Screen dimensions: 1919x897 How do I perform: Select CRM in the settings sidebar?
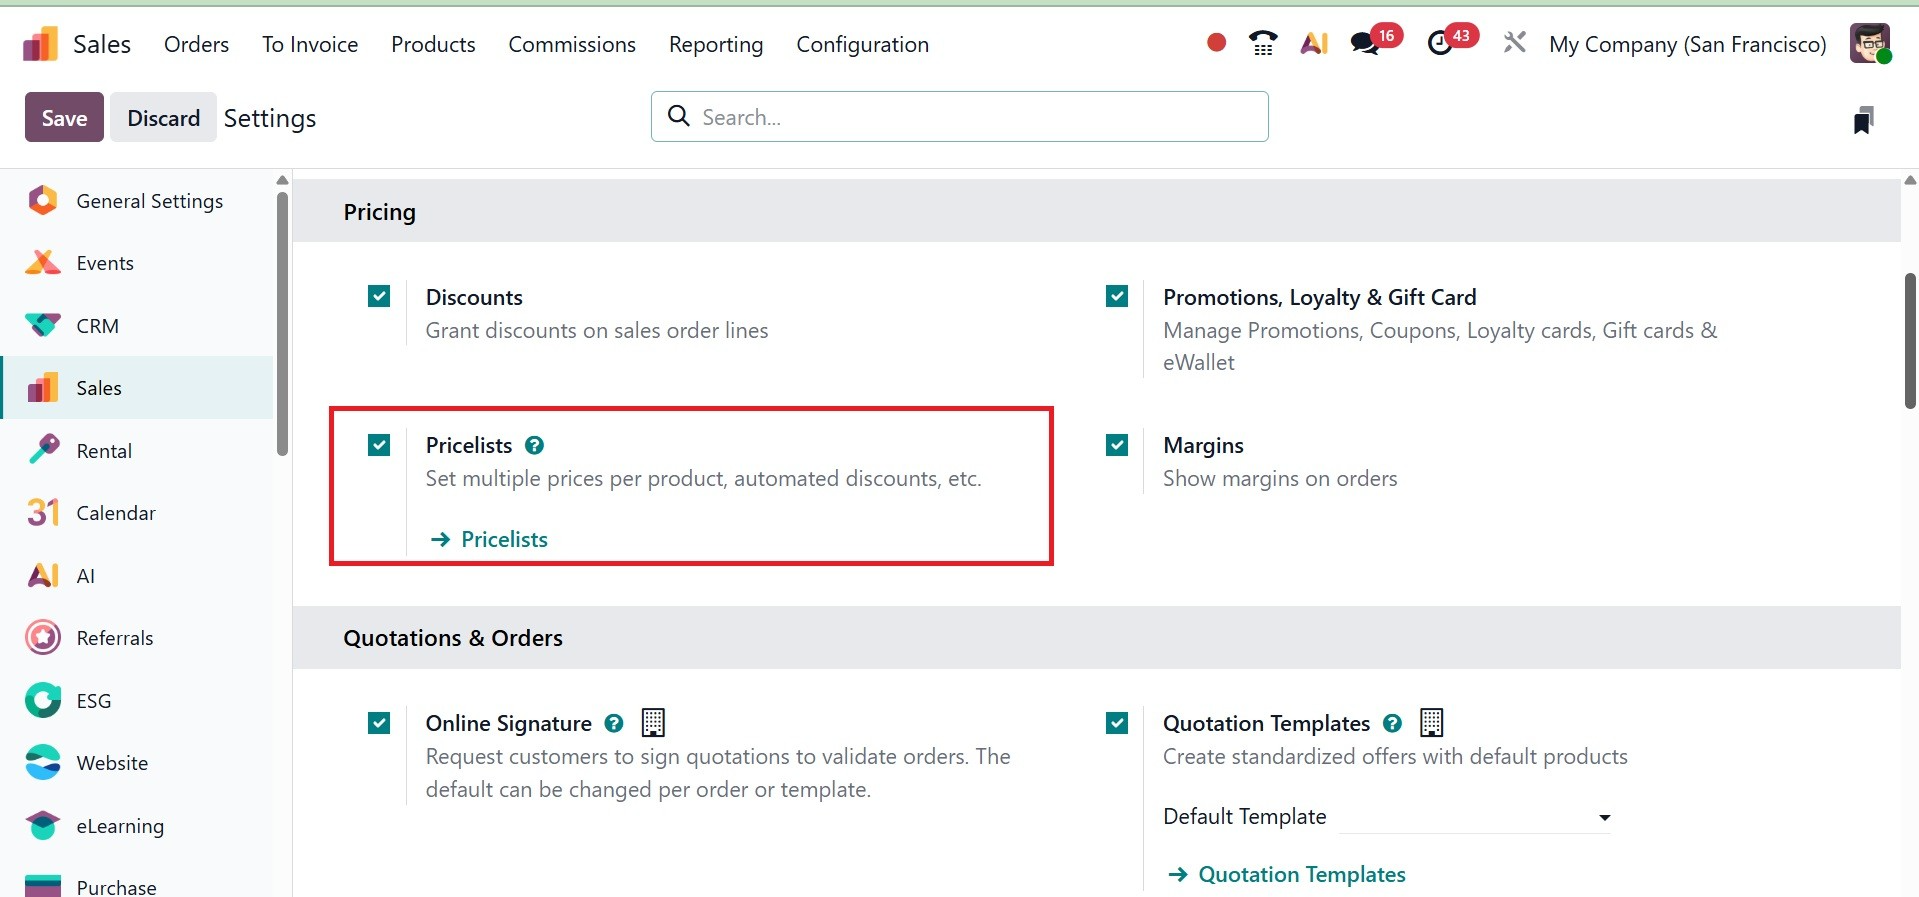[x=97, y=326]
